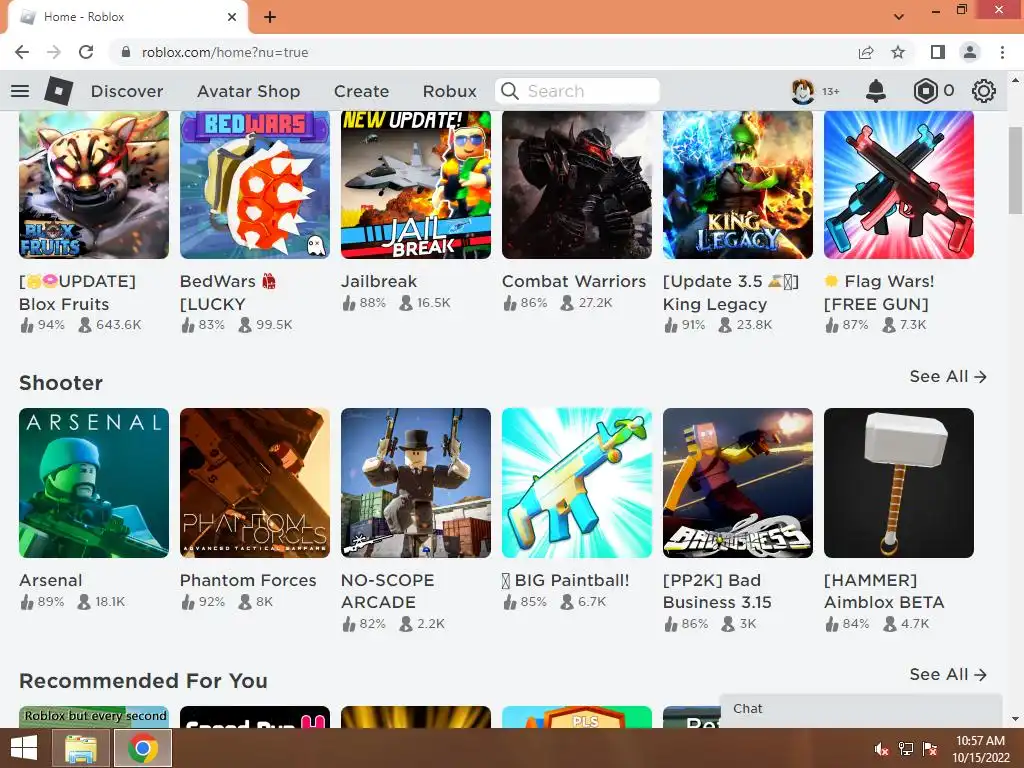Viewport: 1024px width, 768px height.
Task: Open the Chrome profile icon
Action: click(x=970, y=52)
